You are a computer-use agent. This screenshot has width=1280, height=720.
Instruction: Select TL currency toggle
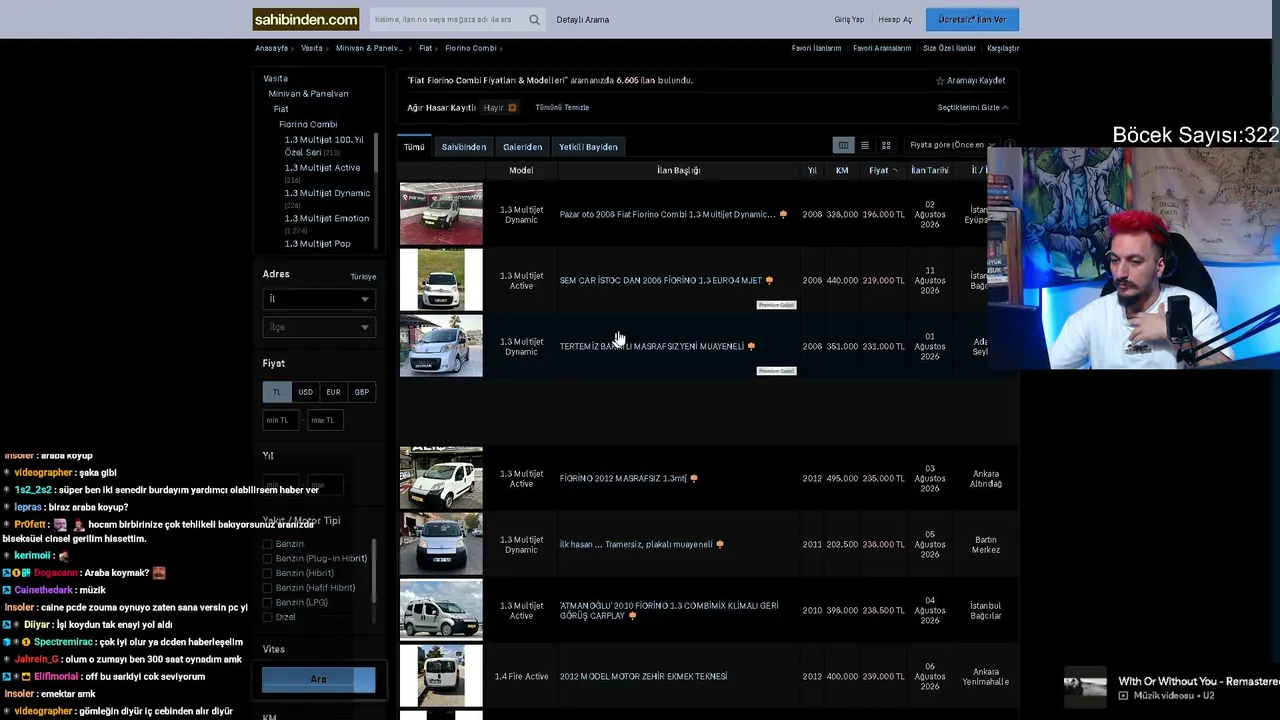[277, 392]
